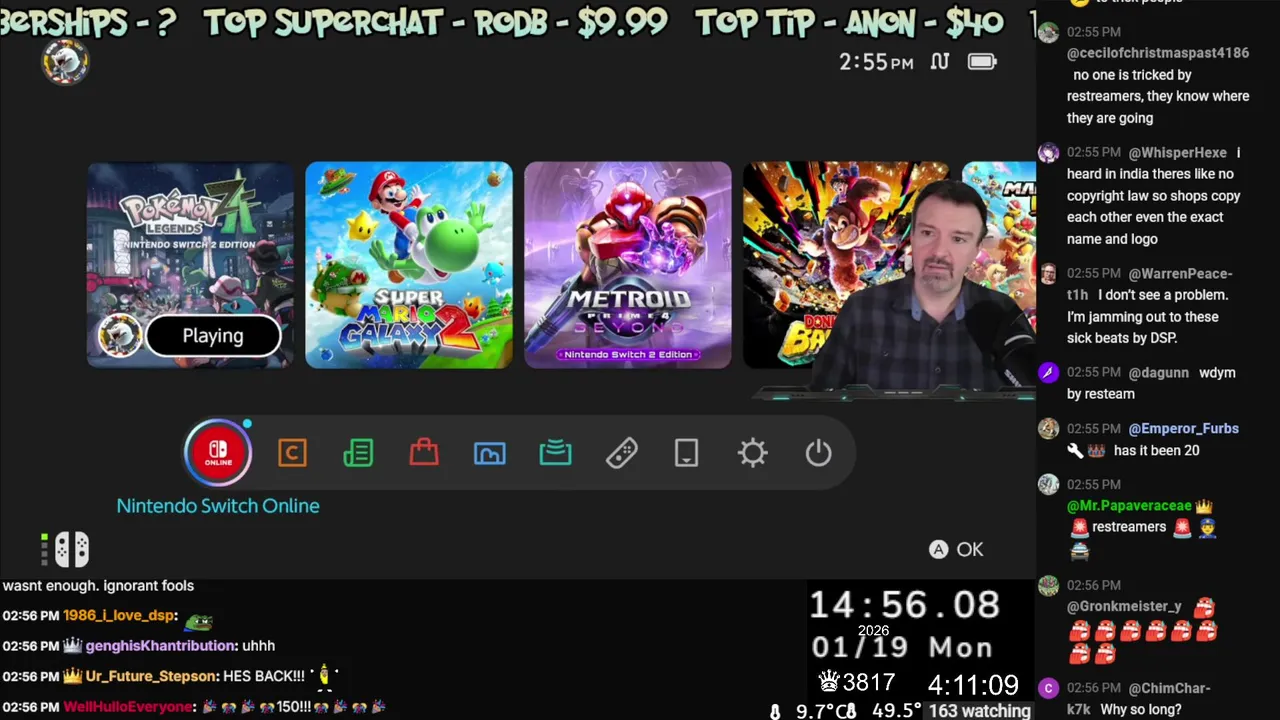
Task: Click username @WhisperHexe in chat
Action: 1178,153
